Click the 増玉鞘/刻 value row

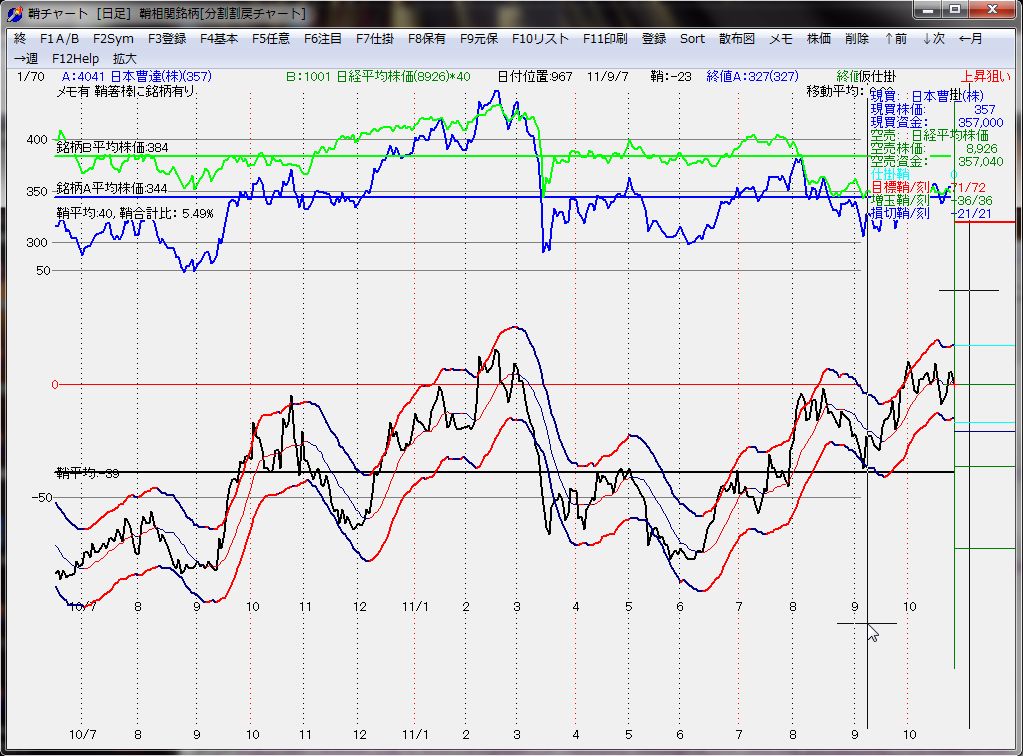click(x=931, y=200)
